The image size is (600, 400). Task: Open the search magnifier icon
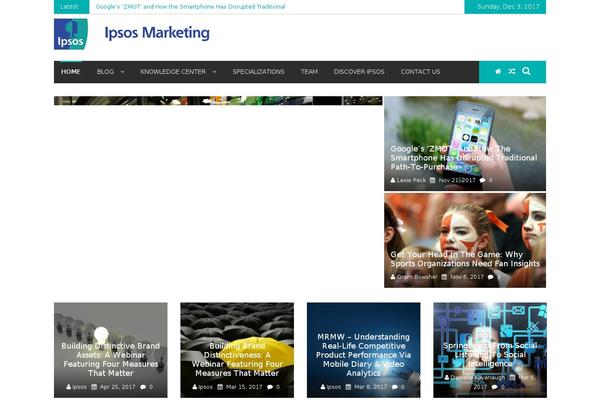click(x=526, y=71)
